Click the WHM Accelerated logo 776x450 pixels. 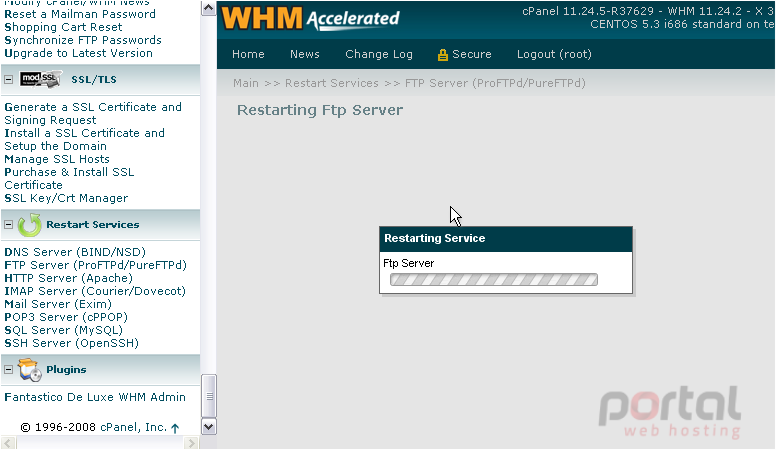tap(310, 19)
